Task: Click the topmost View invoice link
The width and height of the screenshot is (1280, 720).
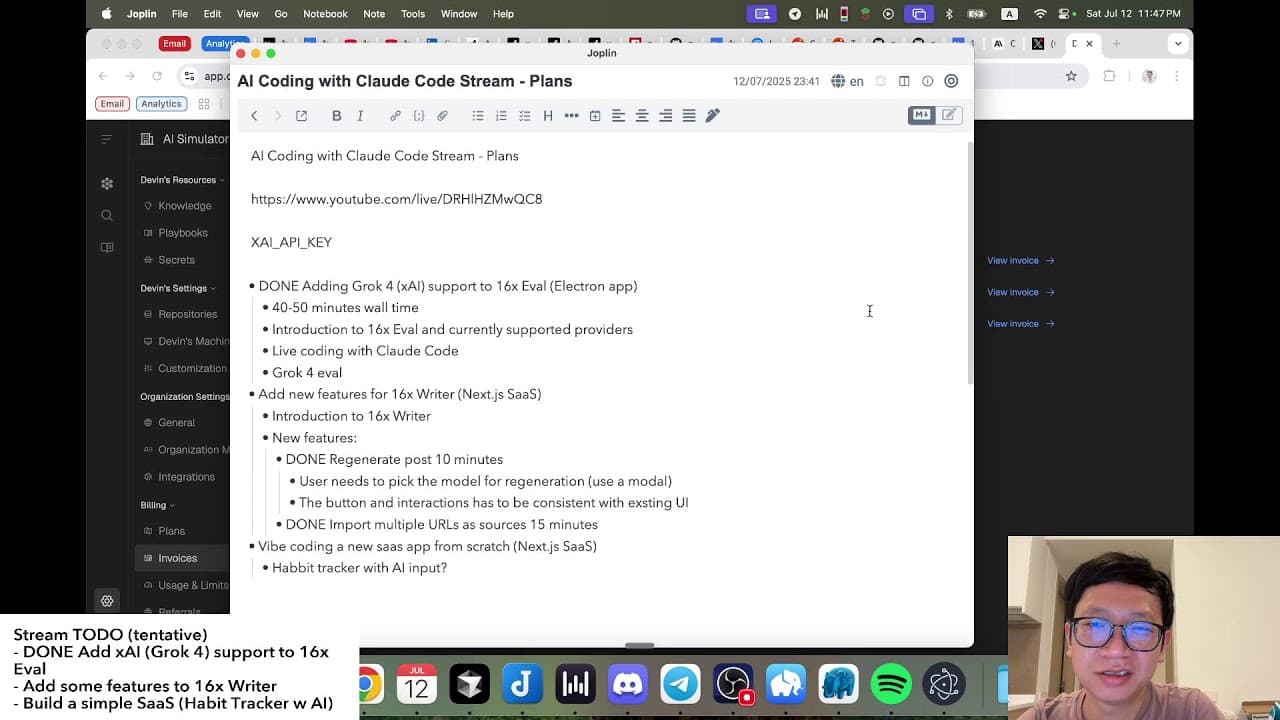Action: pos(1013,260)
